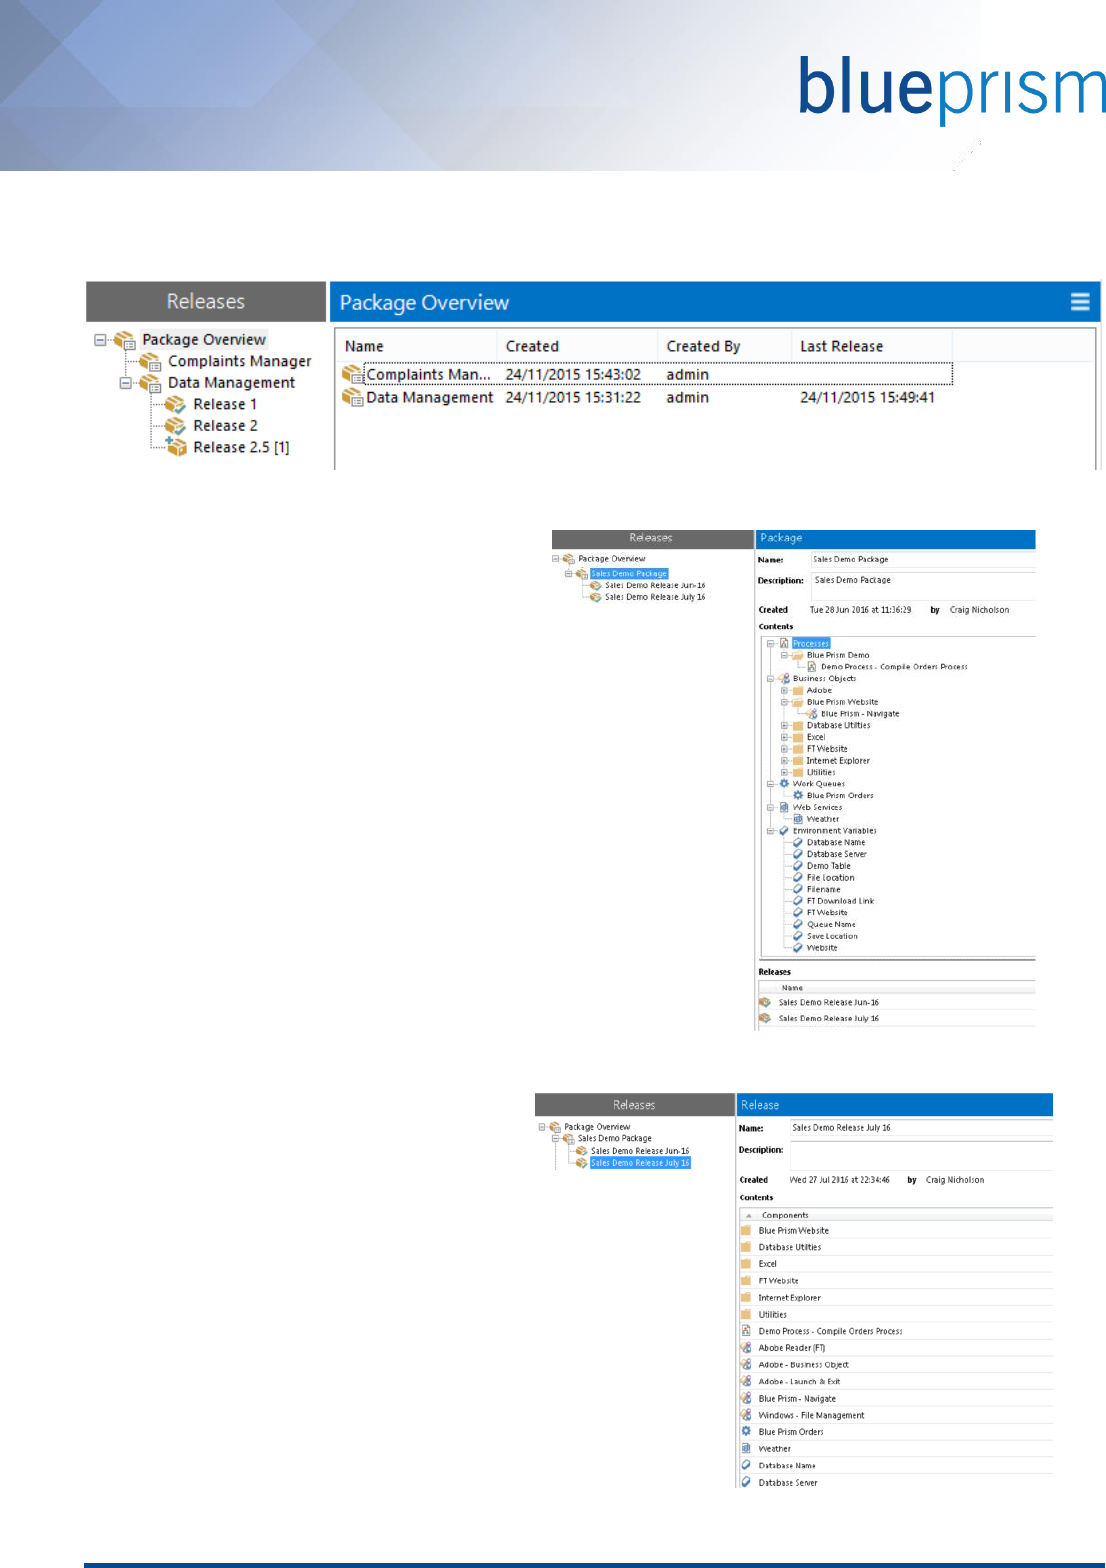Click the Blue Prism Demo folder icon
Image resolution: width=1106 pixels, height=1568 pixels.
[x=798, y=655]
